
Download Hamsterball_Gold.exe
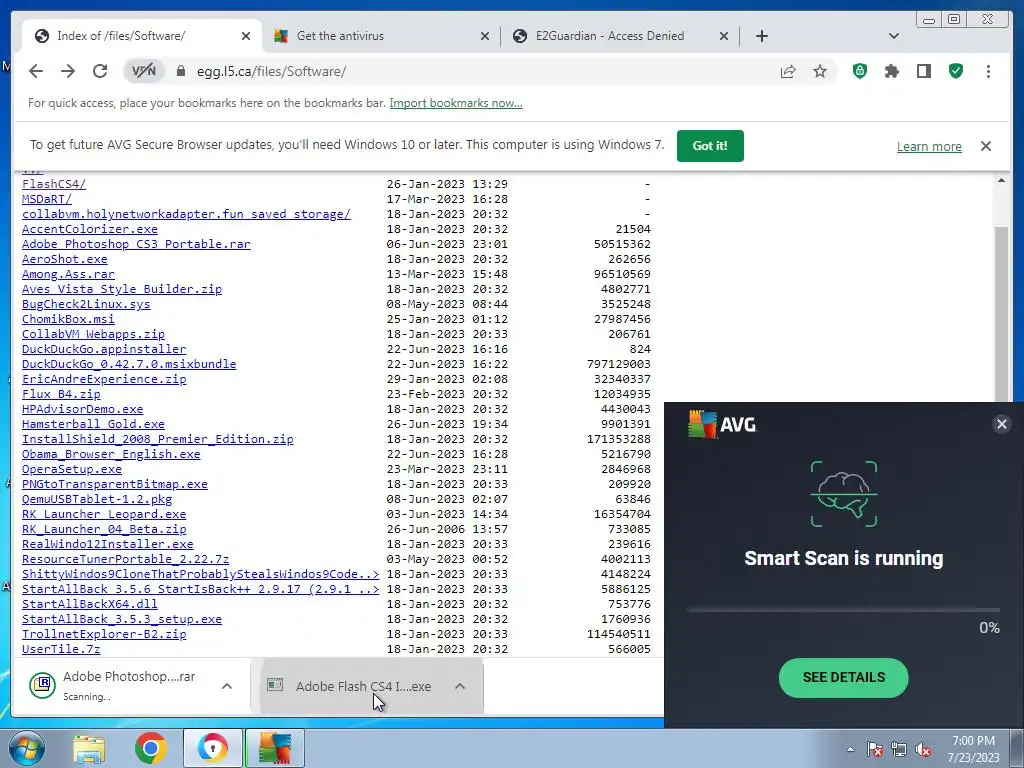(x=93, y=424)
